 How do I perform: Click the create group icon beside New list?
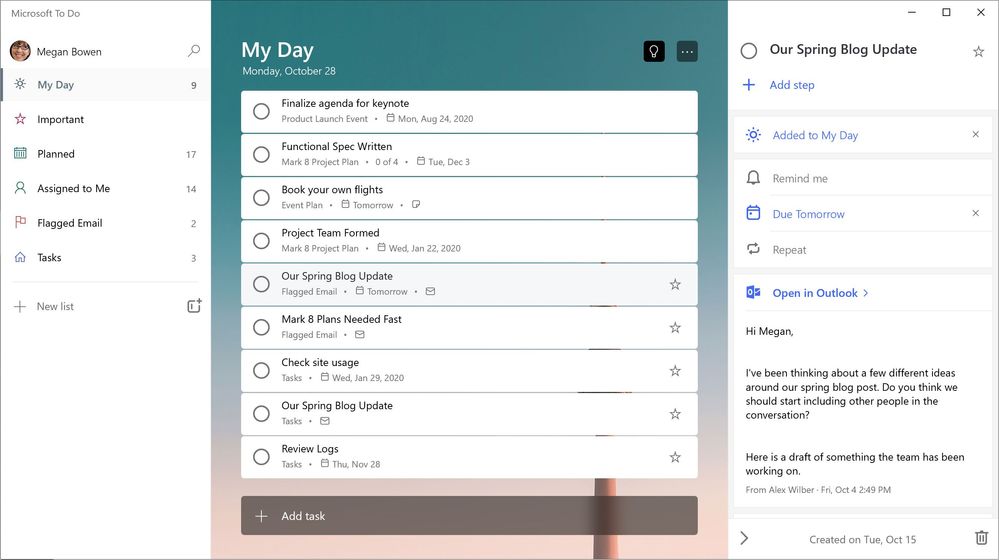(x=194, y=306)
